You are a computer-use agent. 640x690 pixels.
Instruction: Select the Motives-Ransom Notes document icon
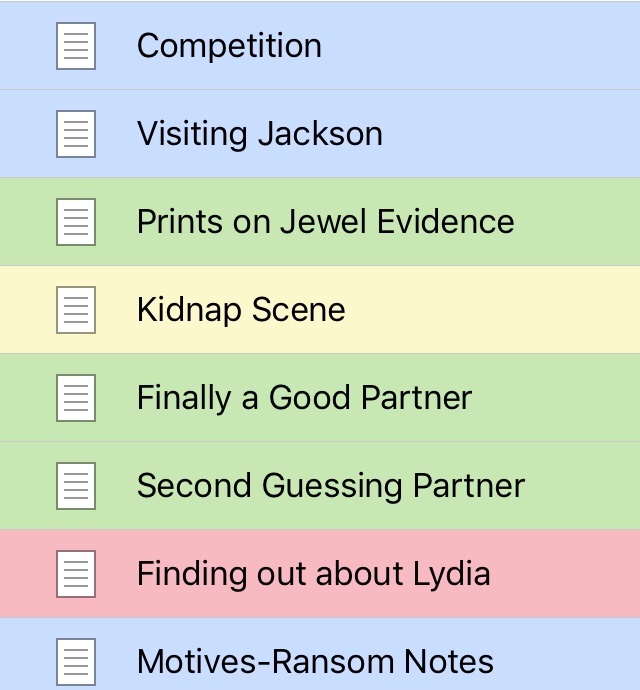(x=76, y=661)
